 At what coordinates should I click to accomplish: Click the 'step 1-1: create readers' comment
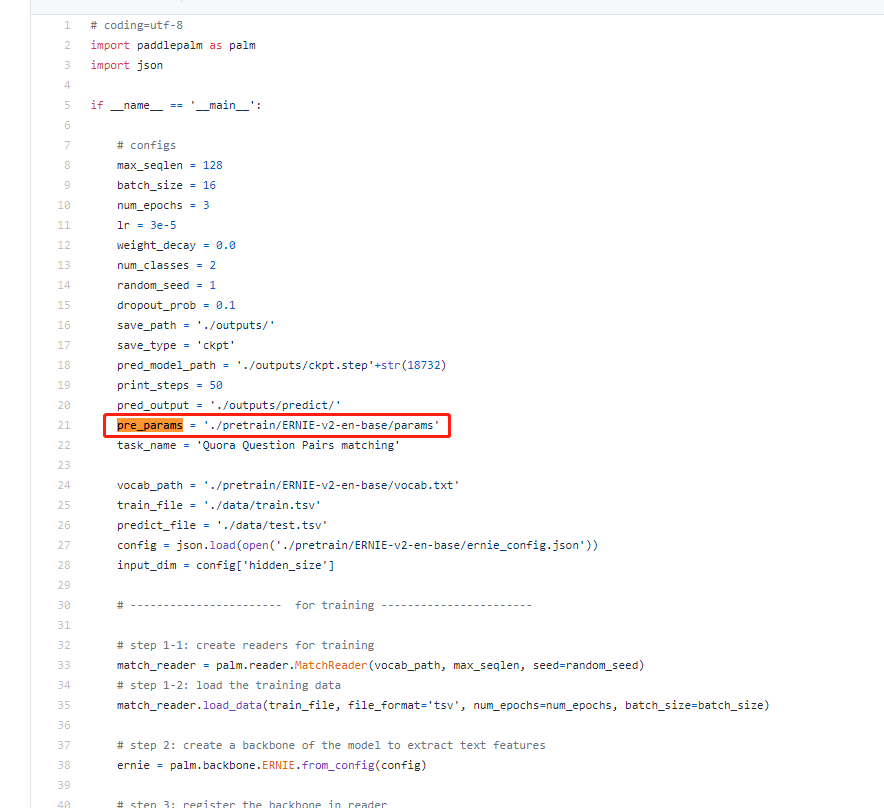tap(245, 646)
